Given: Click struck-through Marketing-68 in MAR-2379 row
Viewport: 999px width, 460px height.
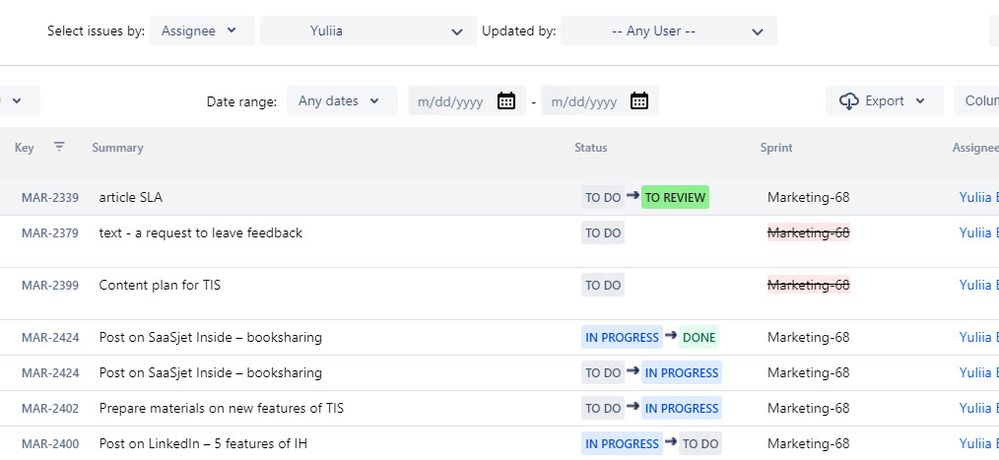Looking at the screenshot, I should pyautogui.click(x=809, y=233).
